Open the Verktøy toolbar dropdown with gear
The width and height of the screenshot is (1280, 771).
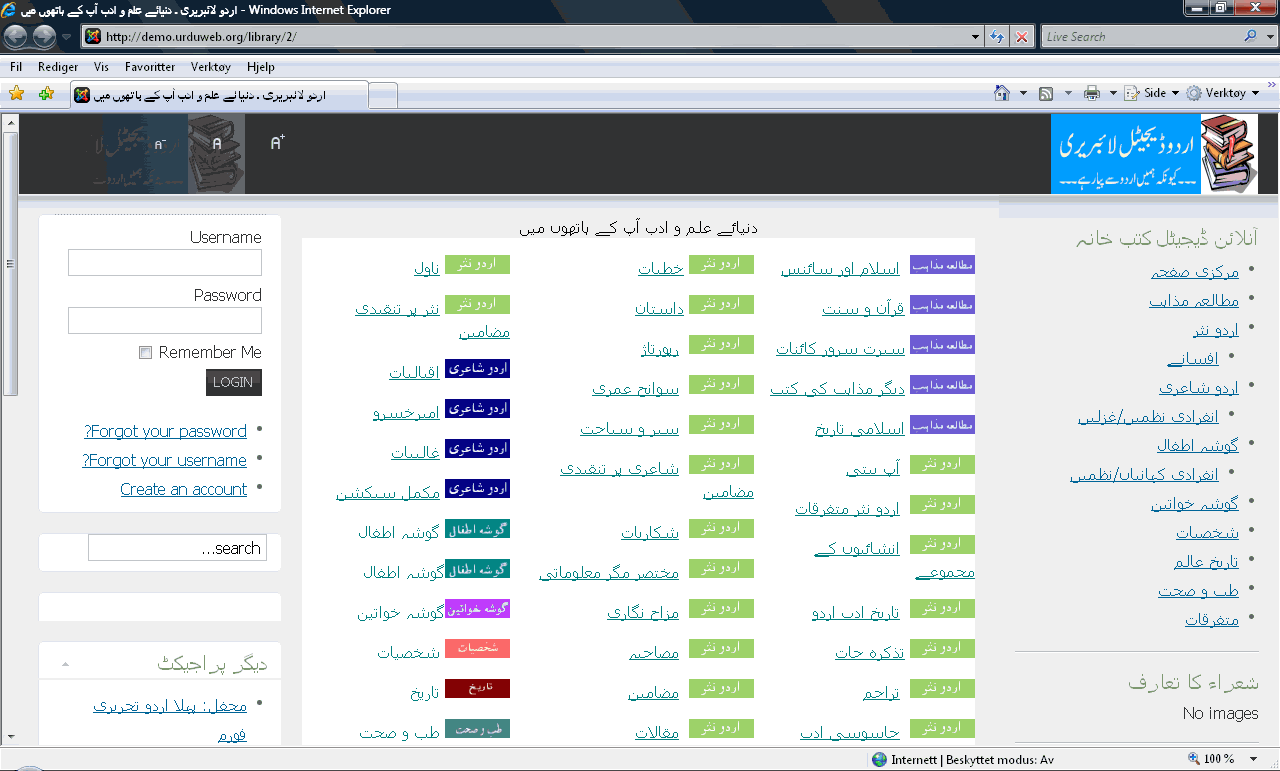pos(1223,93)
